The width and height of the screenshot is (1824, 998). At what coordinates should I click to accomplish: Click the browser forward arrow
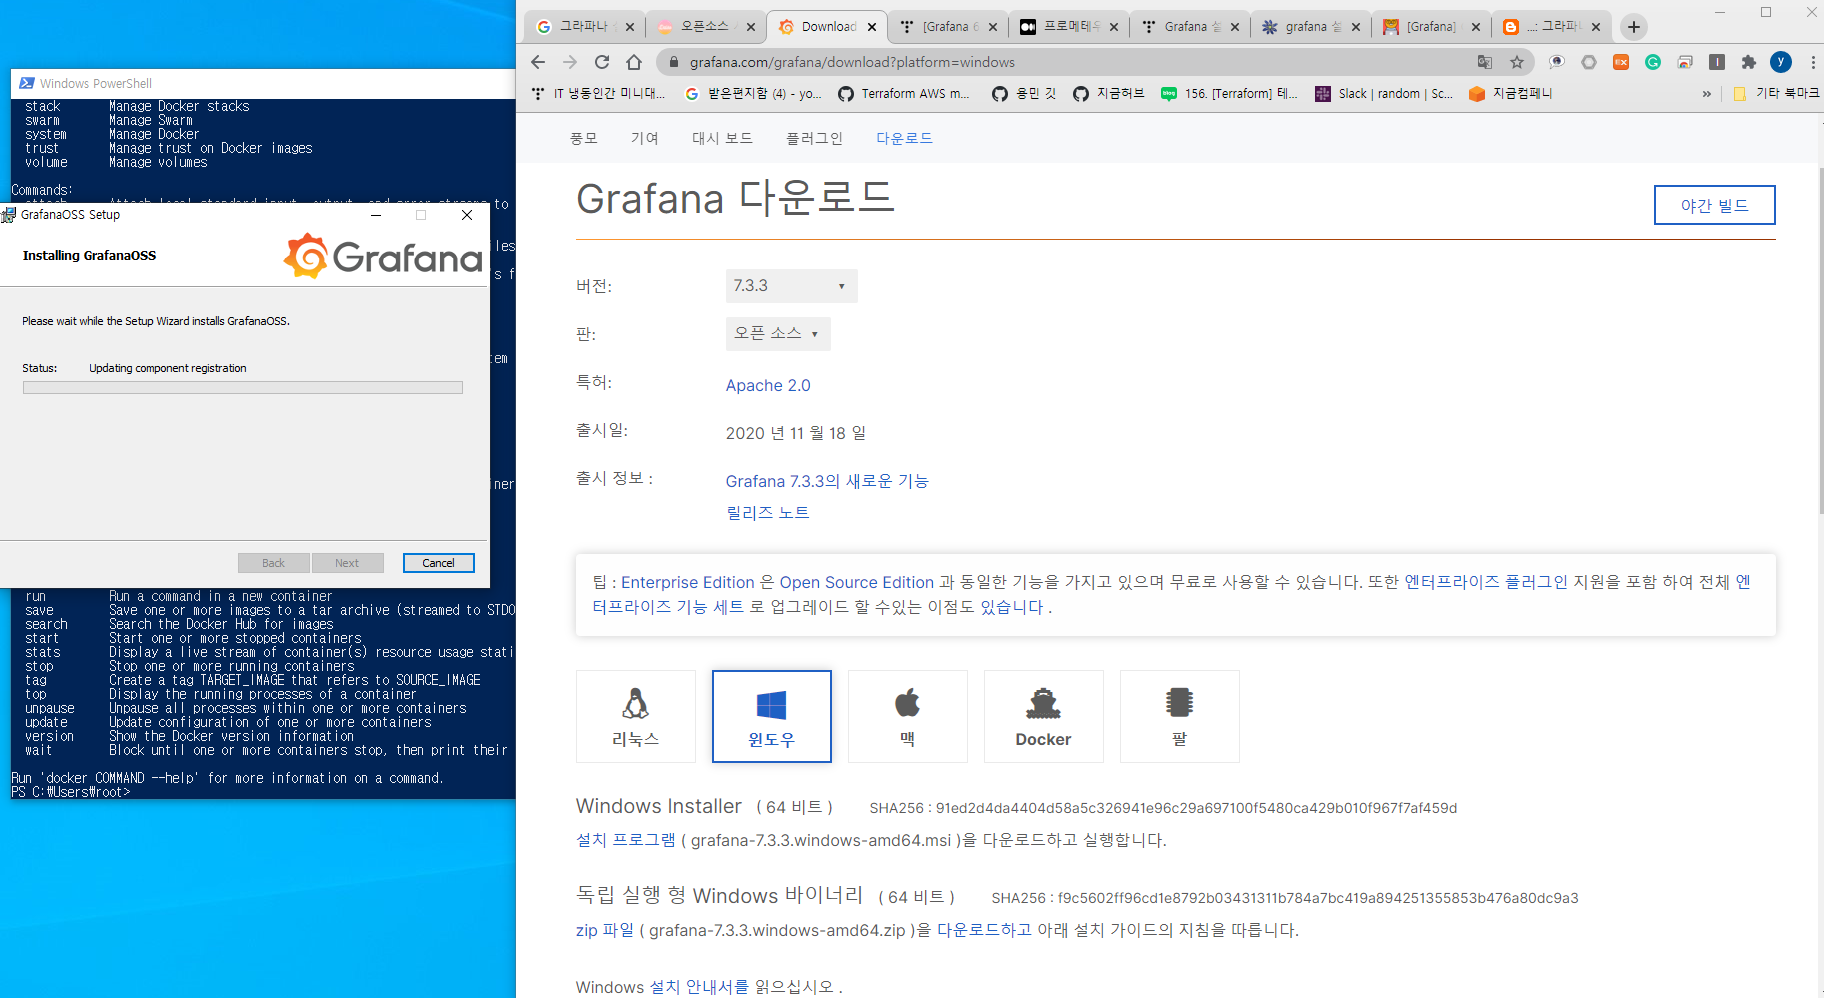point(570,62)
